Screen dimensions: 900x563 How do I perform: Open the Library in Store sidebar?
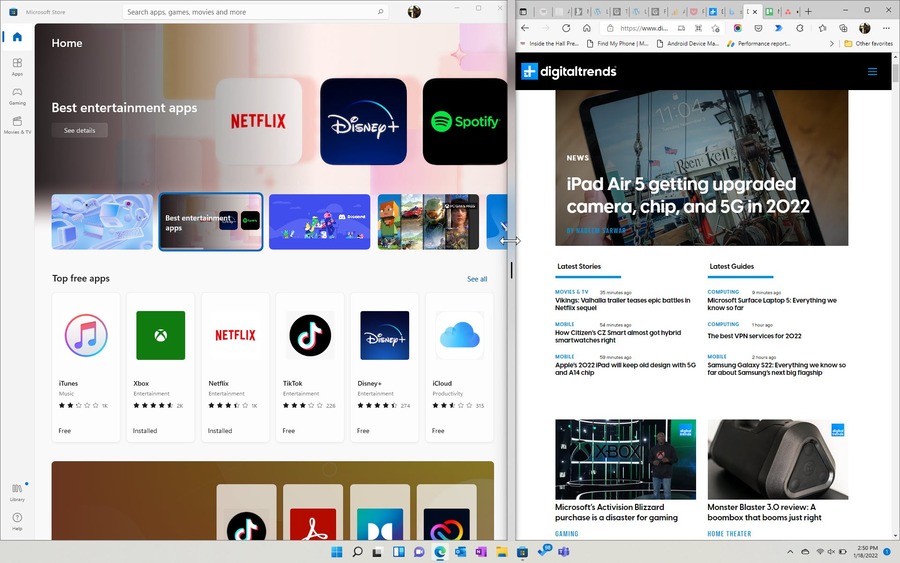click(17, 492)
